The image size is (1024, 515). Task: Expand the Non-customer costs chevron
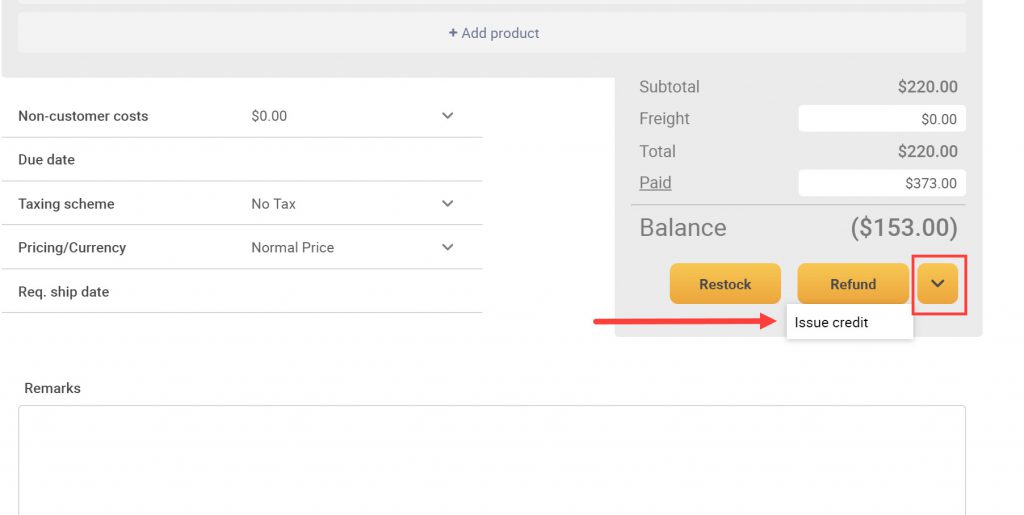(447, 116)
